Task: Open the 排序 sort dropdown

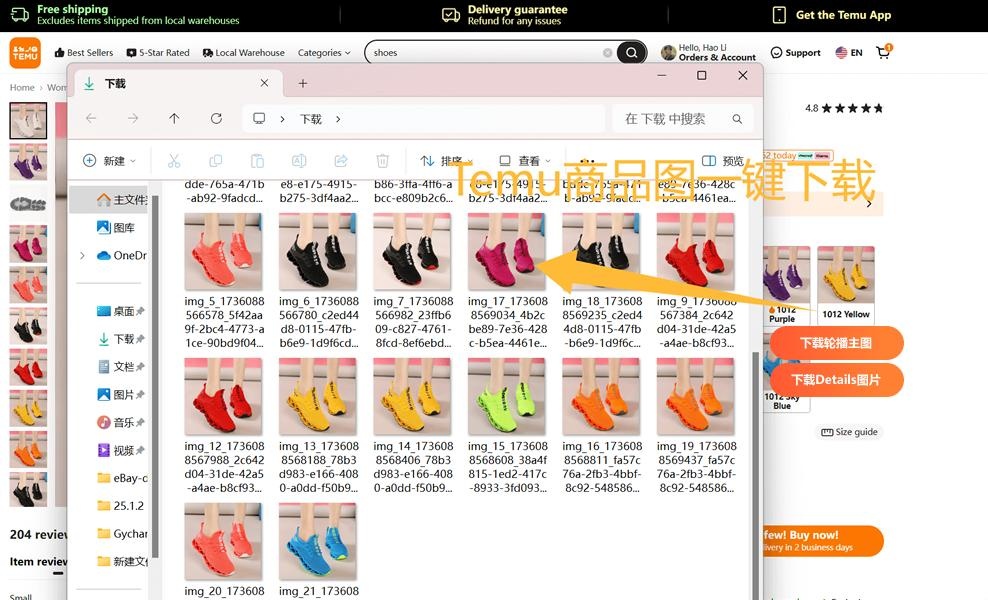Action: [447, 161]
